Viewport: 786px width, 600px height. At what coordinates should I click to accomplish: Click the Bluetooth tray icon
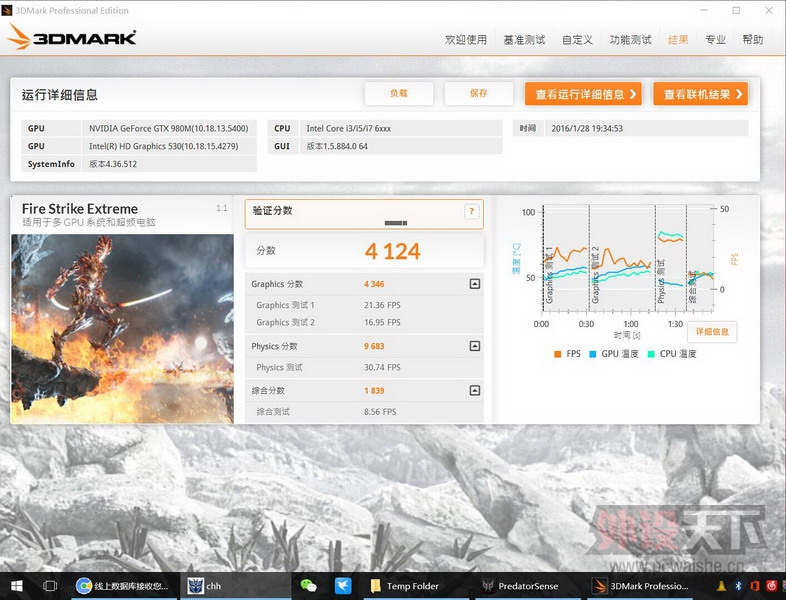(x=738, y=586)
